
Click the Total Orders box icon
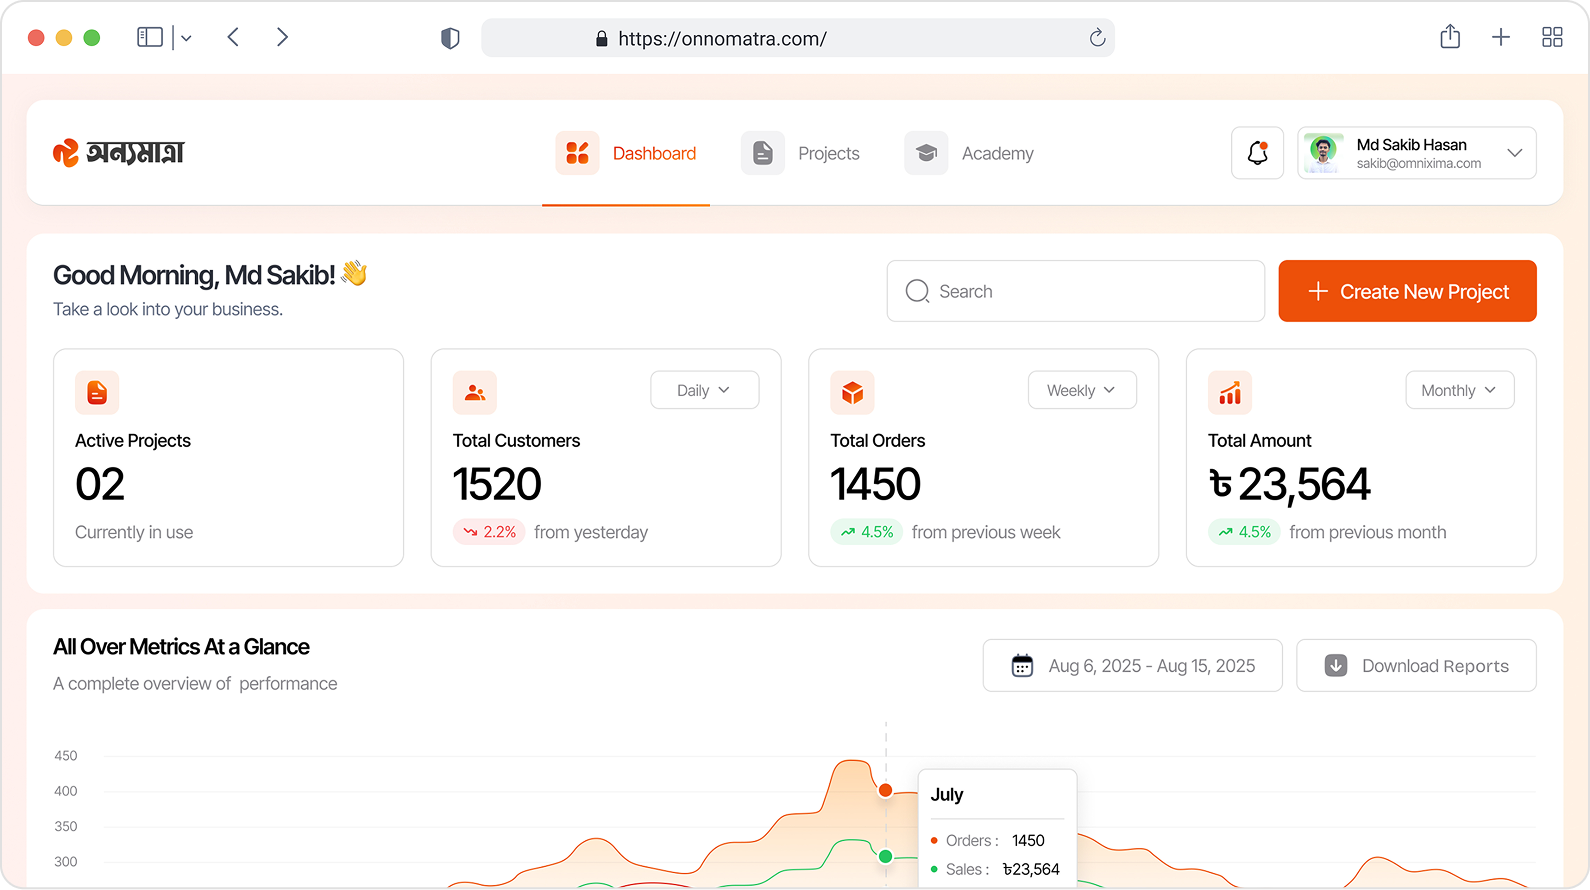click(x=852, y=393)
